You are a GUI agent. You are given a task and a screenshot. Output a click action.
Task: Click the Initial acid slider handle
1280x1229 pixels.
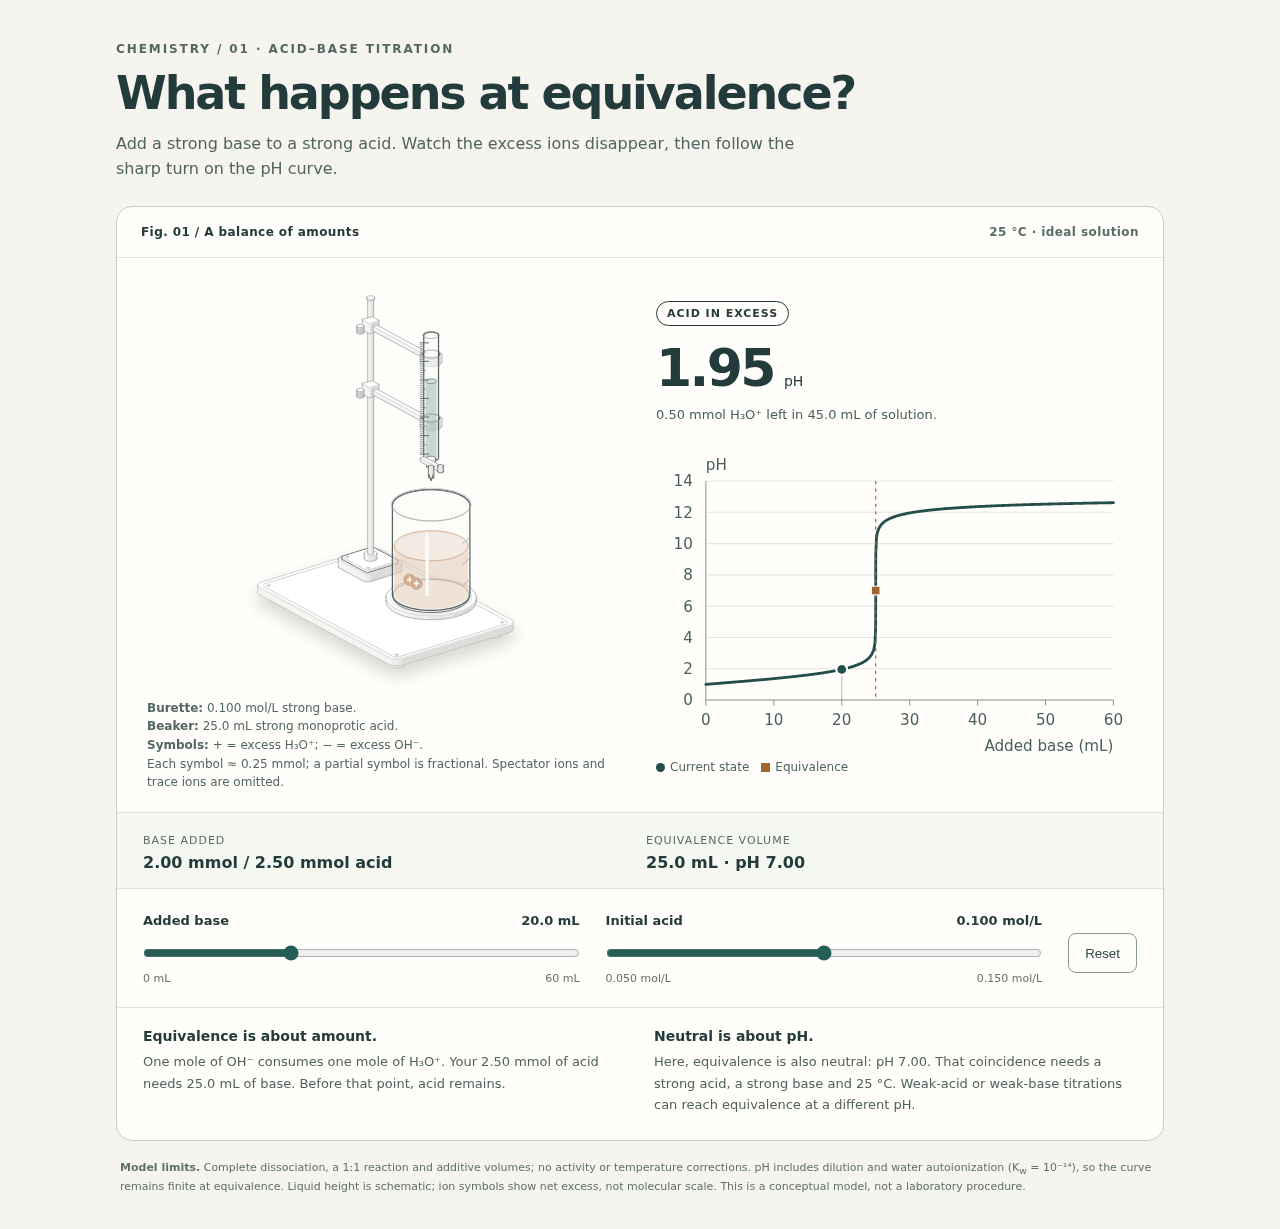pos(824,953)
